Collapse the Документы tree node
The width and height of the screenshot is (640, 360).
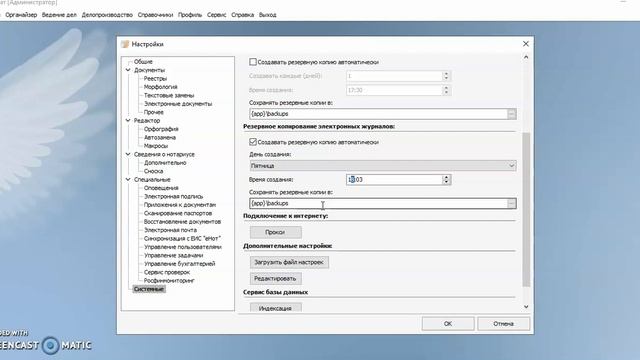[128, 70]
